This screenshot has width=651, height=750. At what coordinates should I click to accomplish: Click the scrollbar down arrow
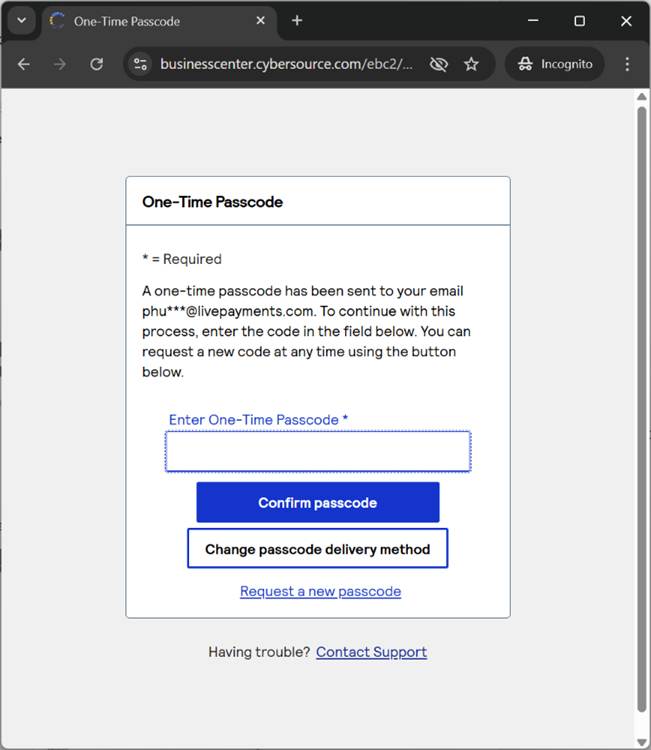[642, 741]
